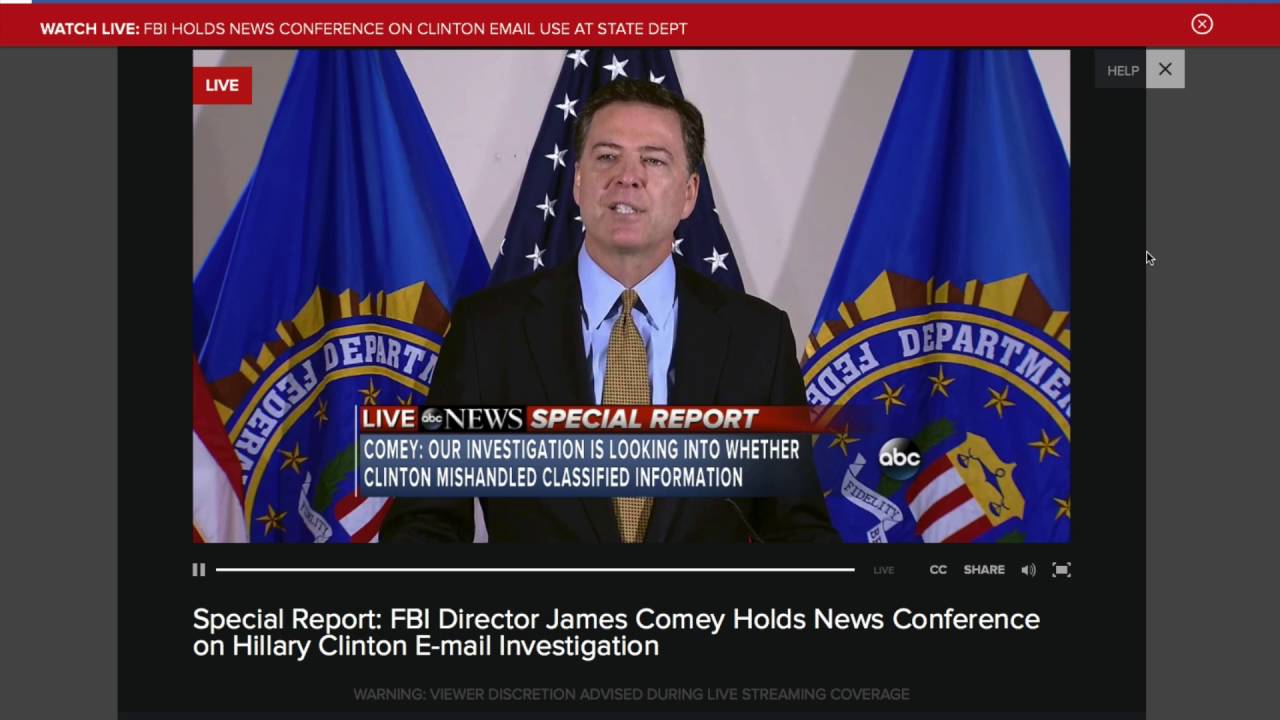Click the Comey caption text in the lower third

[x=581, y=464]
